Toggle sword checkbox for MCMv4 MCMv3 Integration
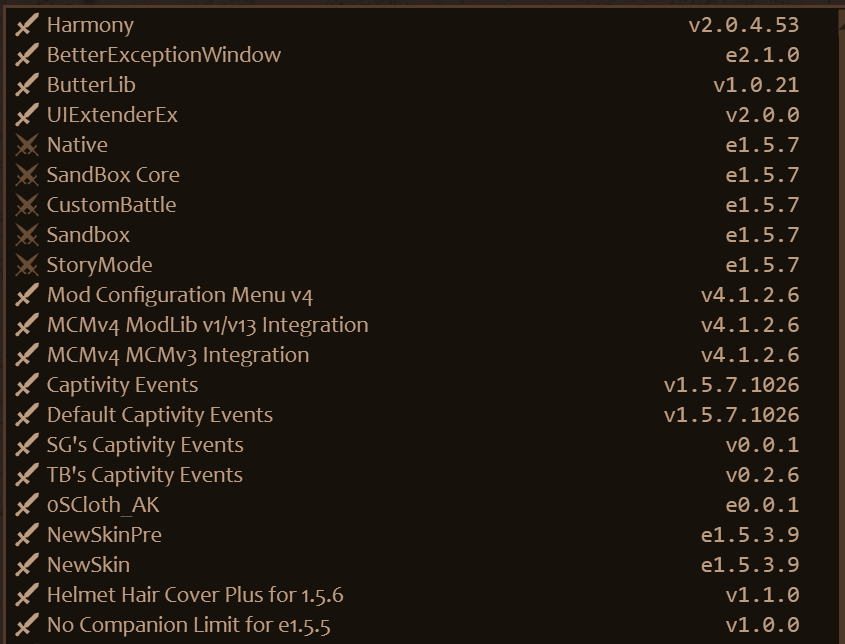 (27, 355)
